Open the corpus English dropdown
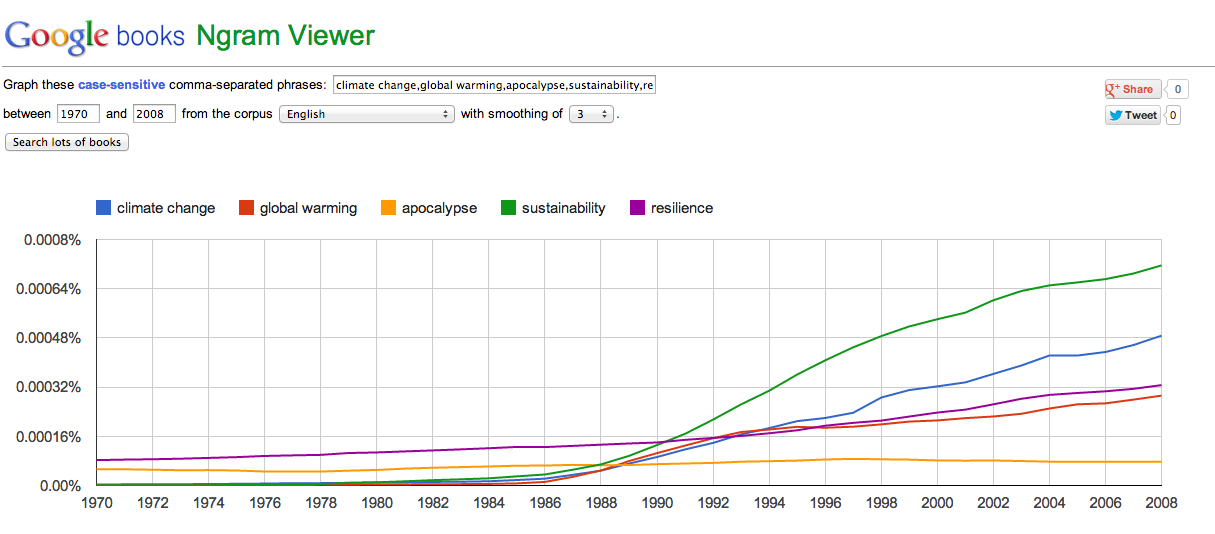 coord(366,114)
